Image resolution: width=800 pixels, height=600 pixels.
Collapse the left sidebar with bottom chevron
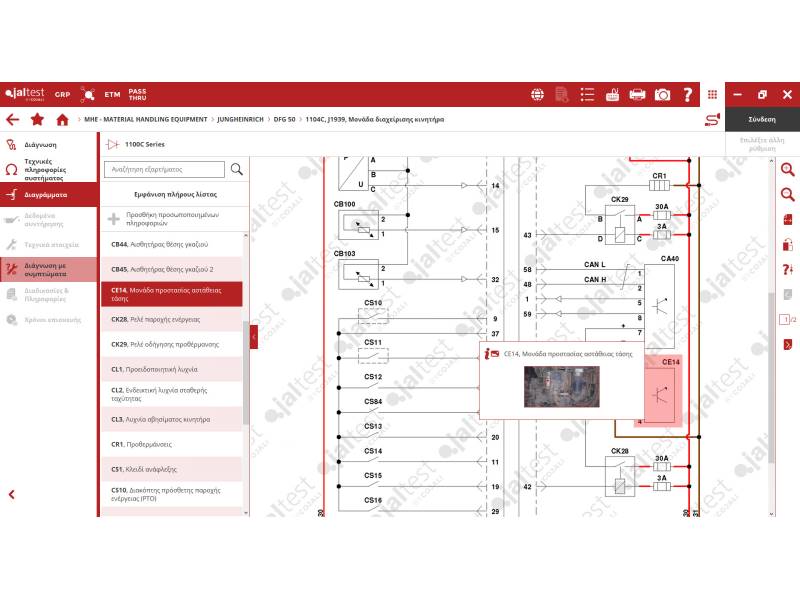[x=12, y=494]
